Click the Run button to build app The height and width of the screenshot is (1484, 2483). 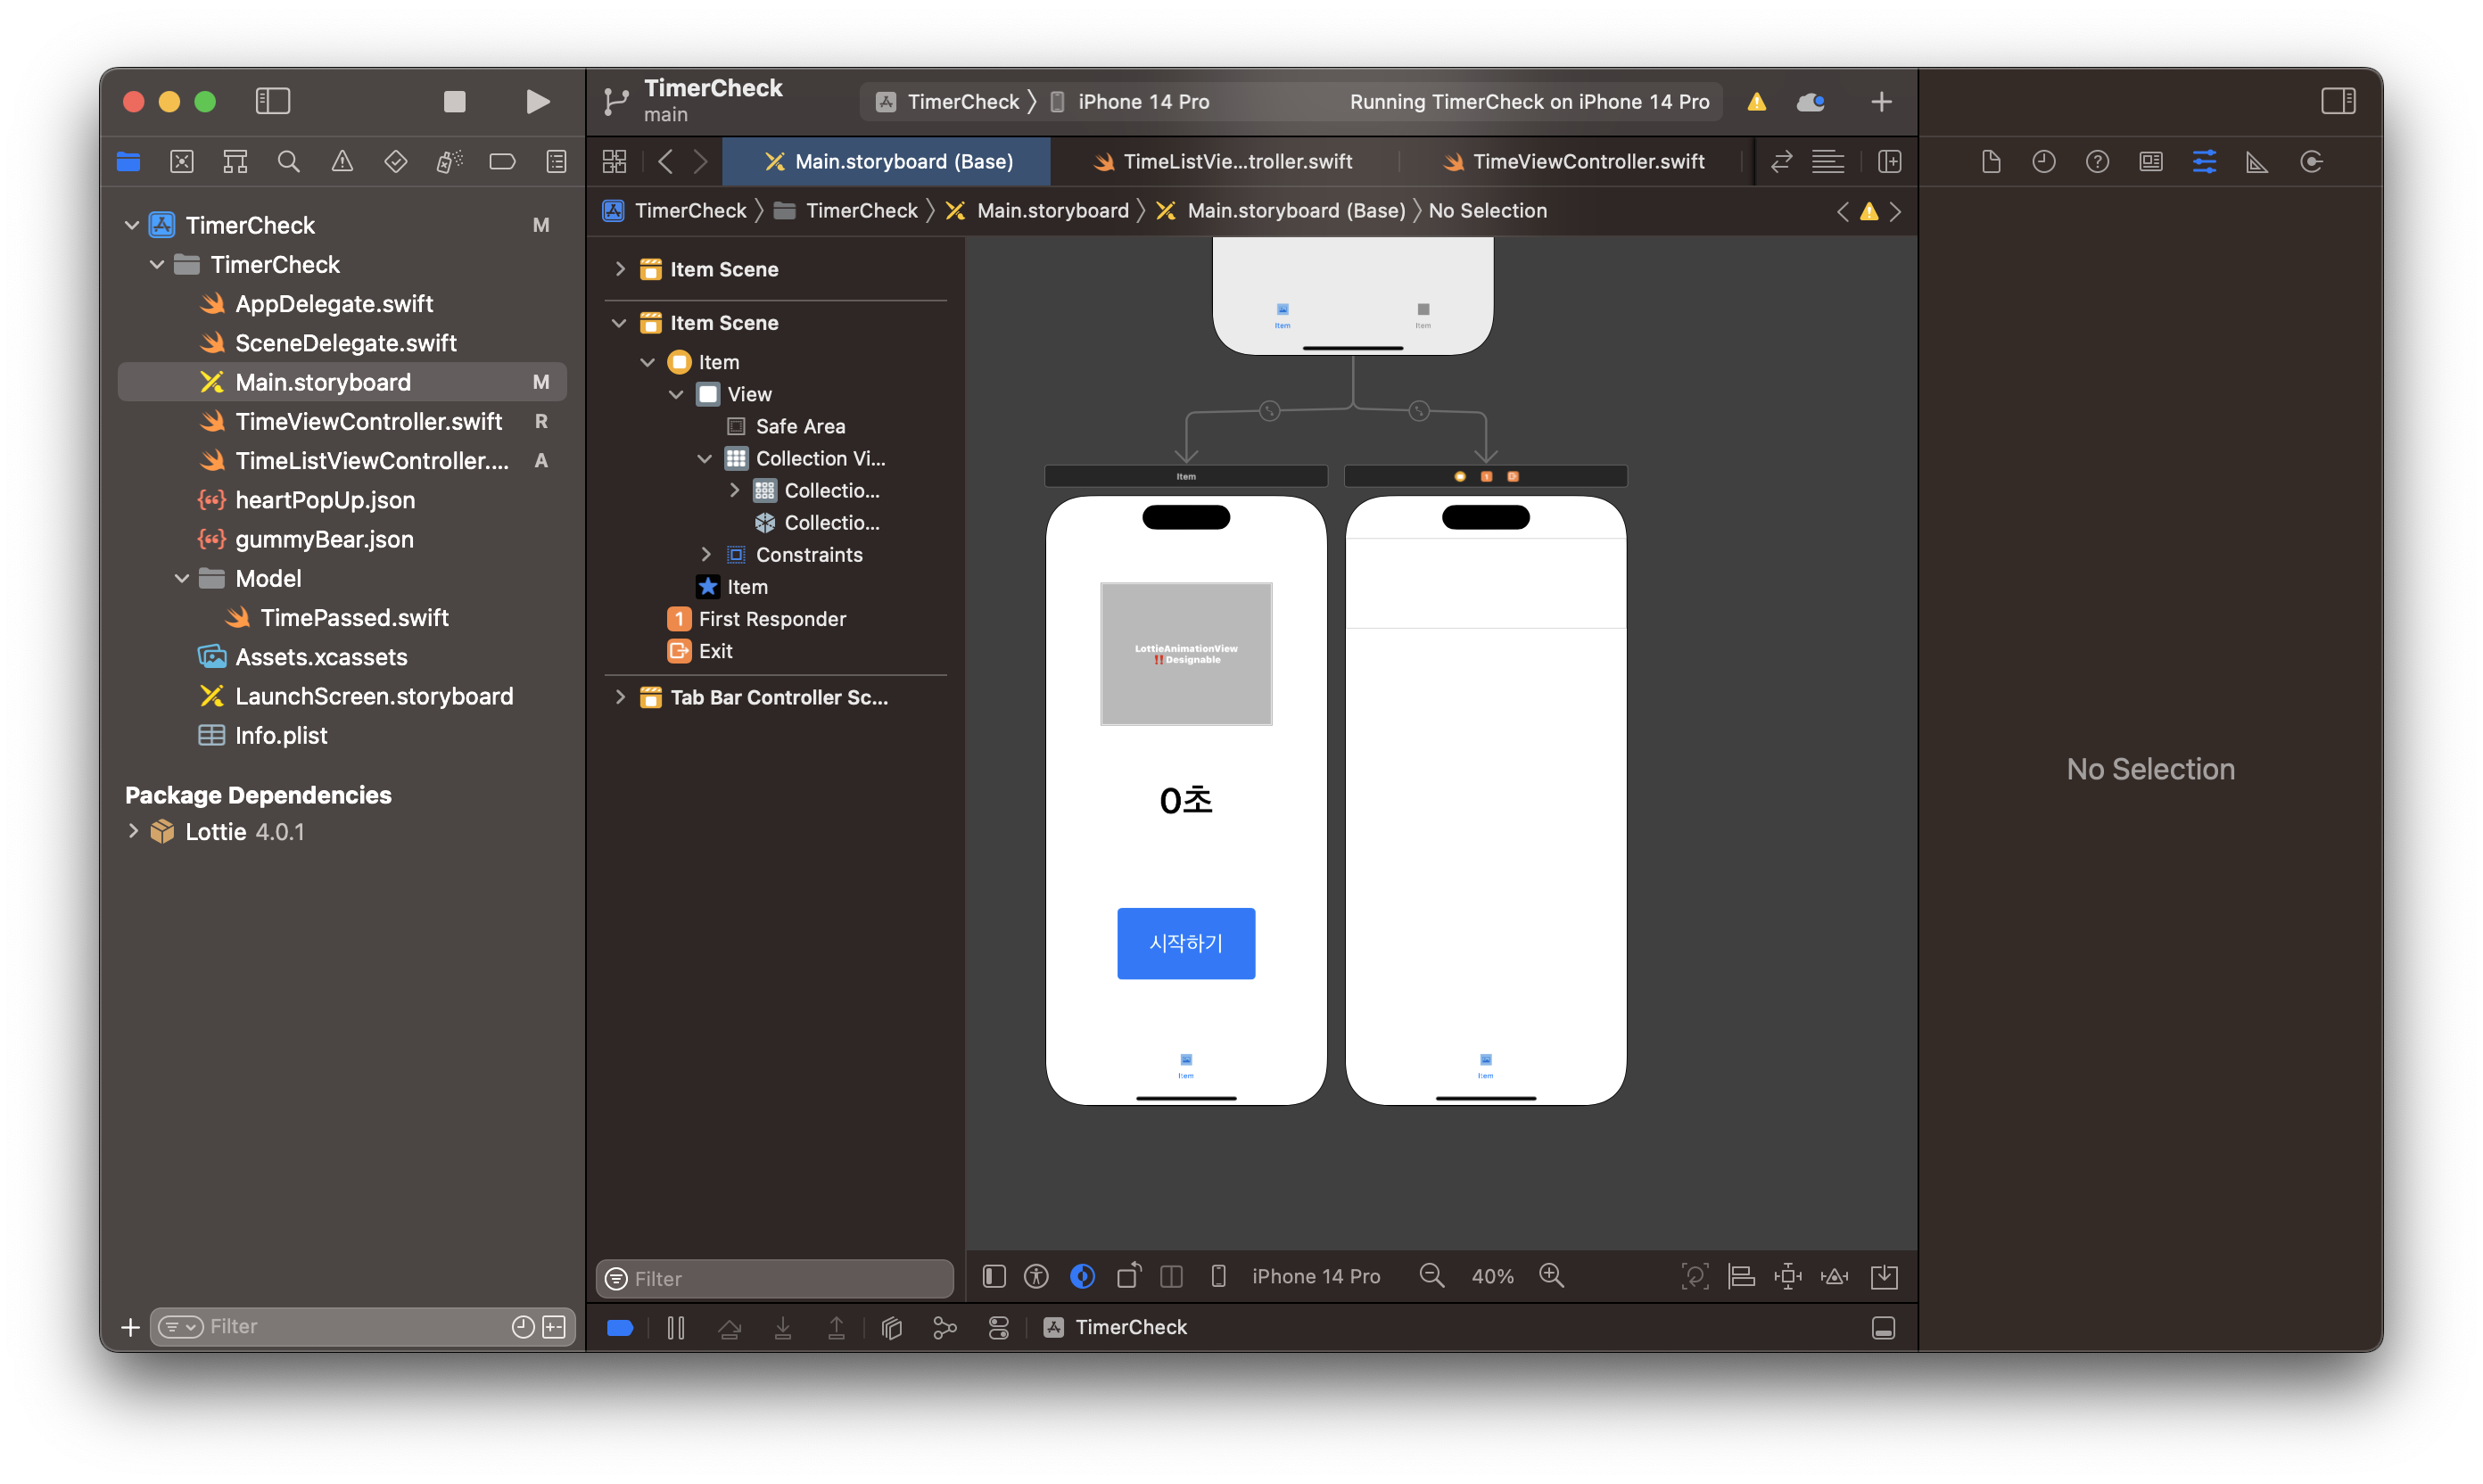pyautogui.click(x=540, y=101)
